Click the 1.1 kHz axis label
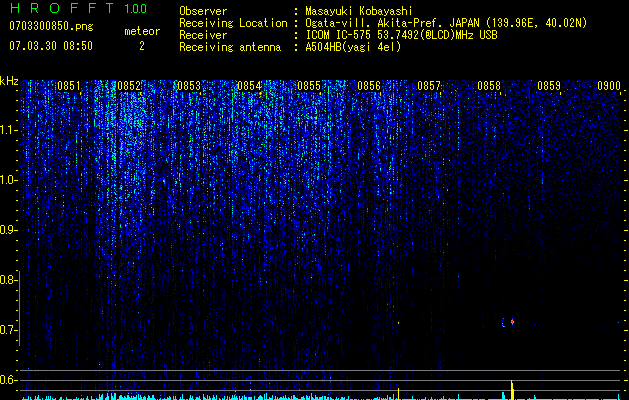Screen dimensions: 629x400 tap(8, 130)
